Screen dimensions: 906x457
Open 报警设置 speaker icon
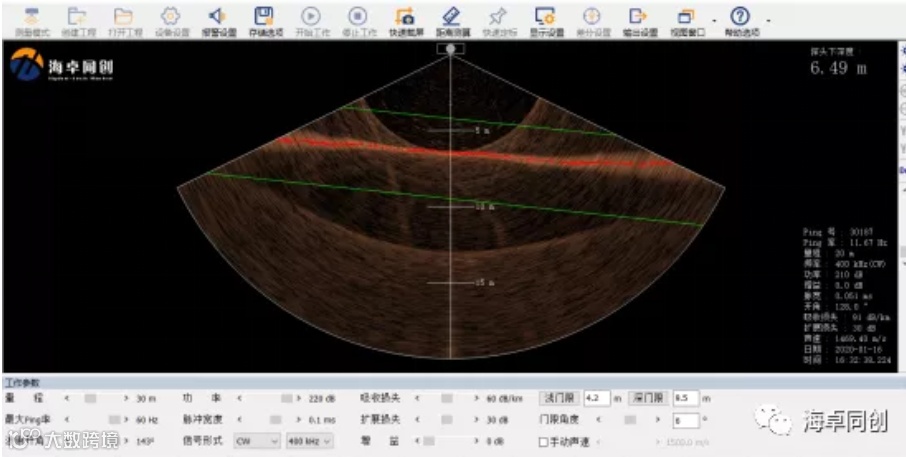(218, 17)
